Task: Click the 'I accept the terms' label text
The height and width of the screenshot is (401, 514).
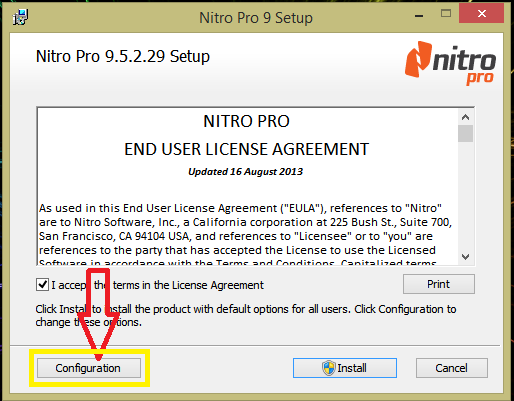Action: (157, 285)
